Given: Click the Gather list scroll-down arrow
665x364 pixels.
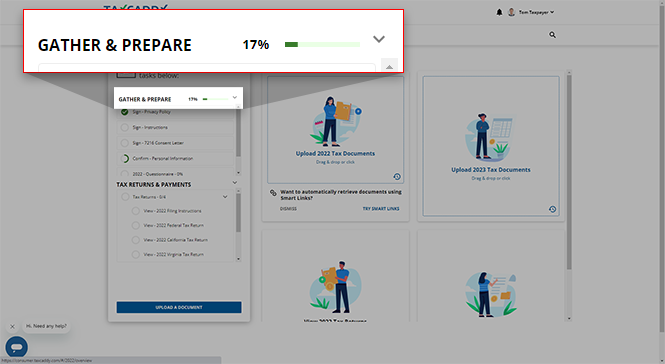Looking at the screenshot, I should pyautogui.click(x=238, y=173).
